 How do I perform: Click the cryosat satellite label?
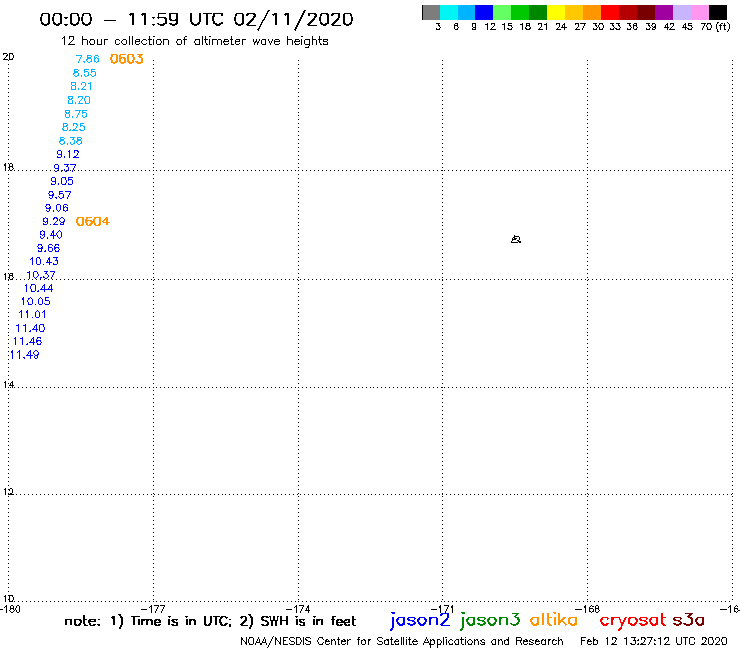coord(633,621)
